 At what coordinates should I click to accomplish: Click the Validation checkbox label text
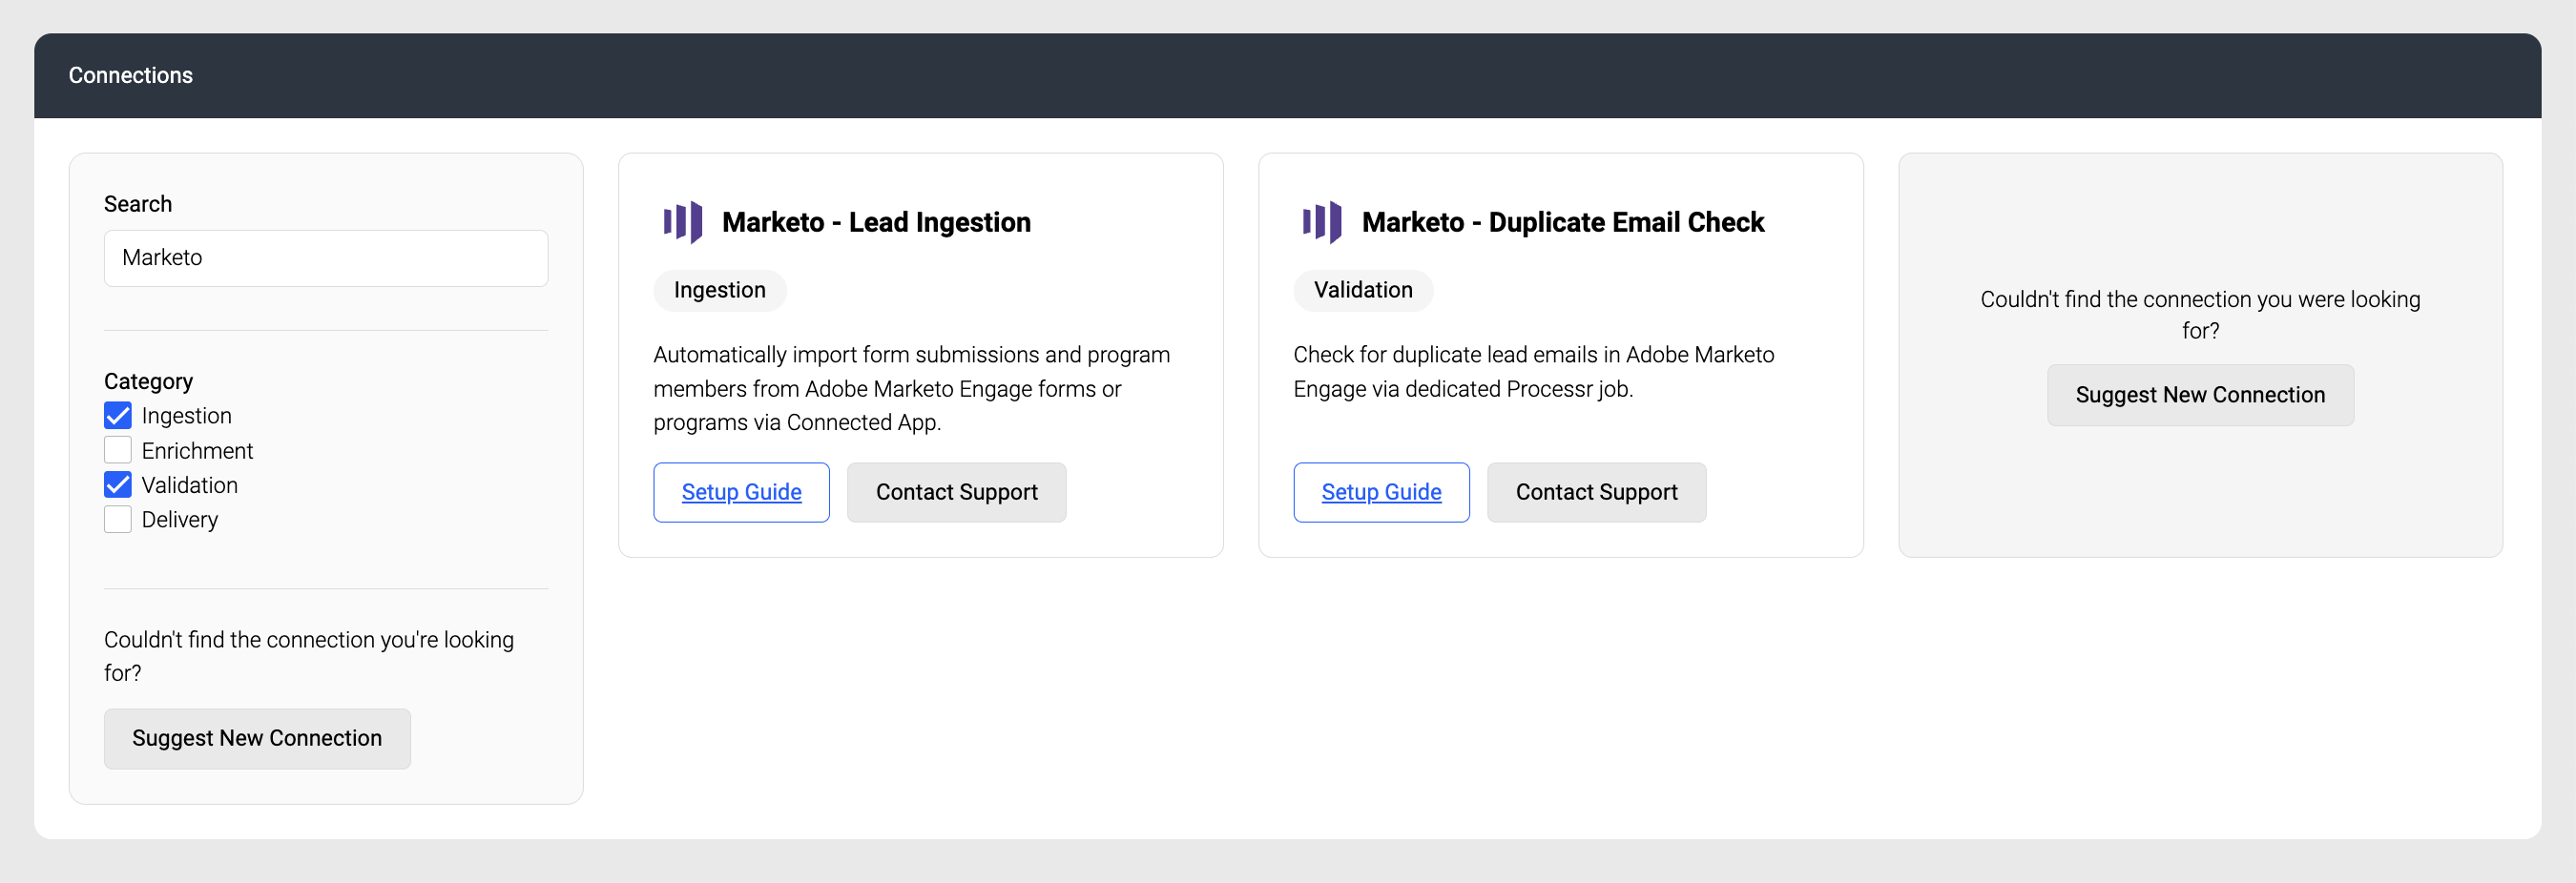[x=190, y=485]
